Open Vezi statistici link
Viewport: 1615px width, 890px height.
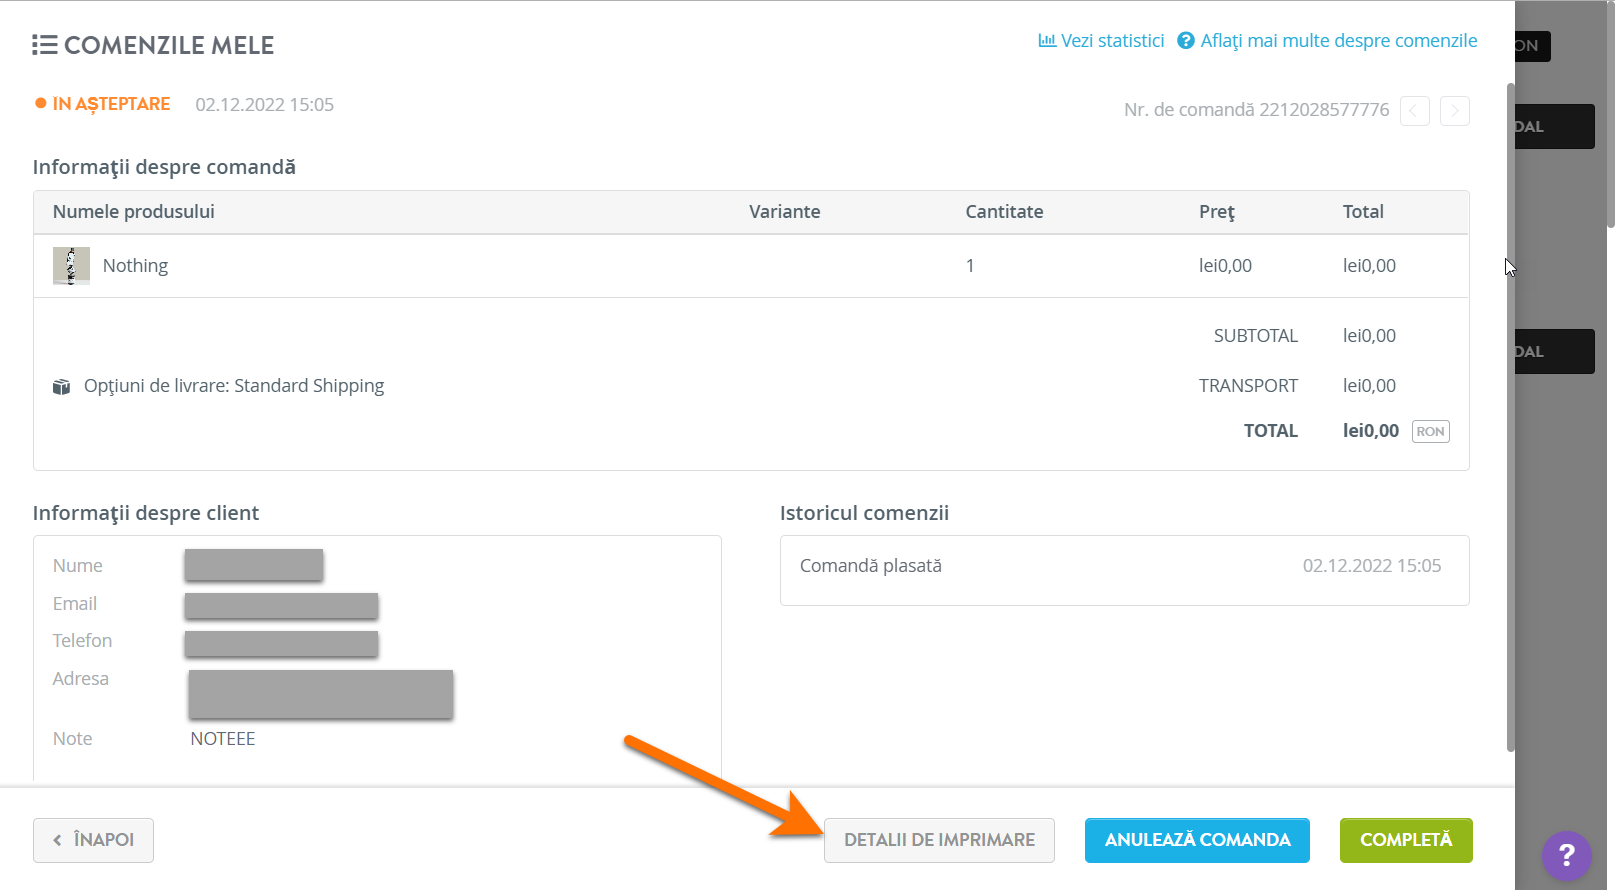click(x=1112, y=41)
